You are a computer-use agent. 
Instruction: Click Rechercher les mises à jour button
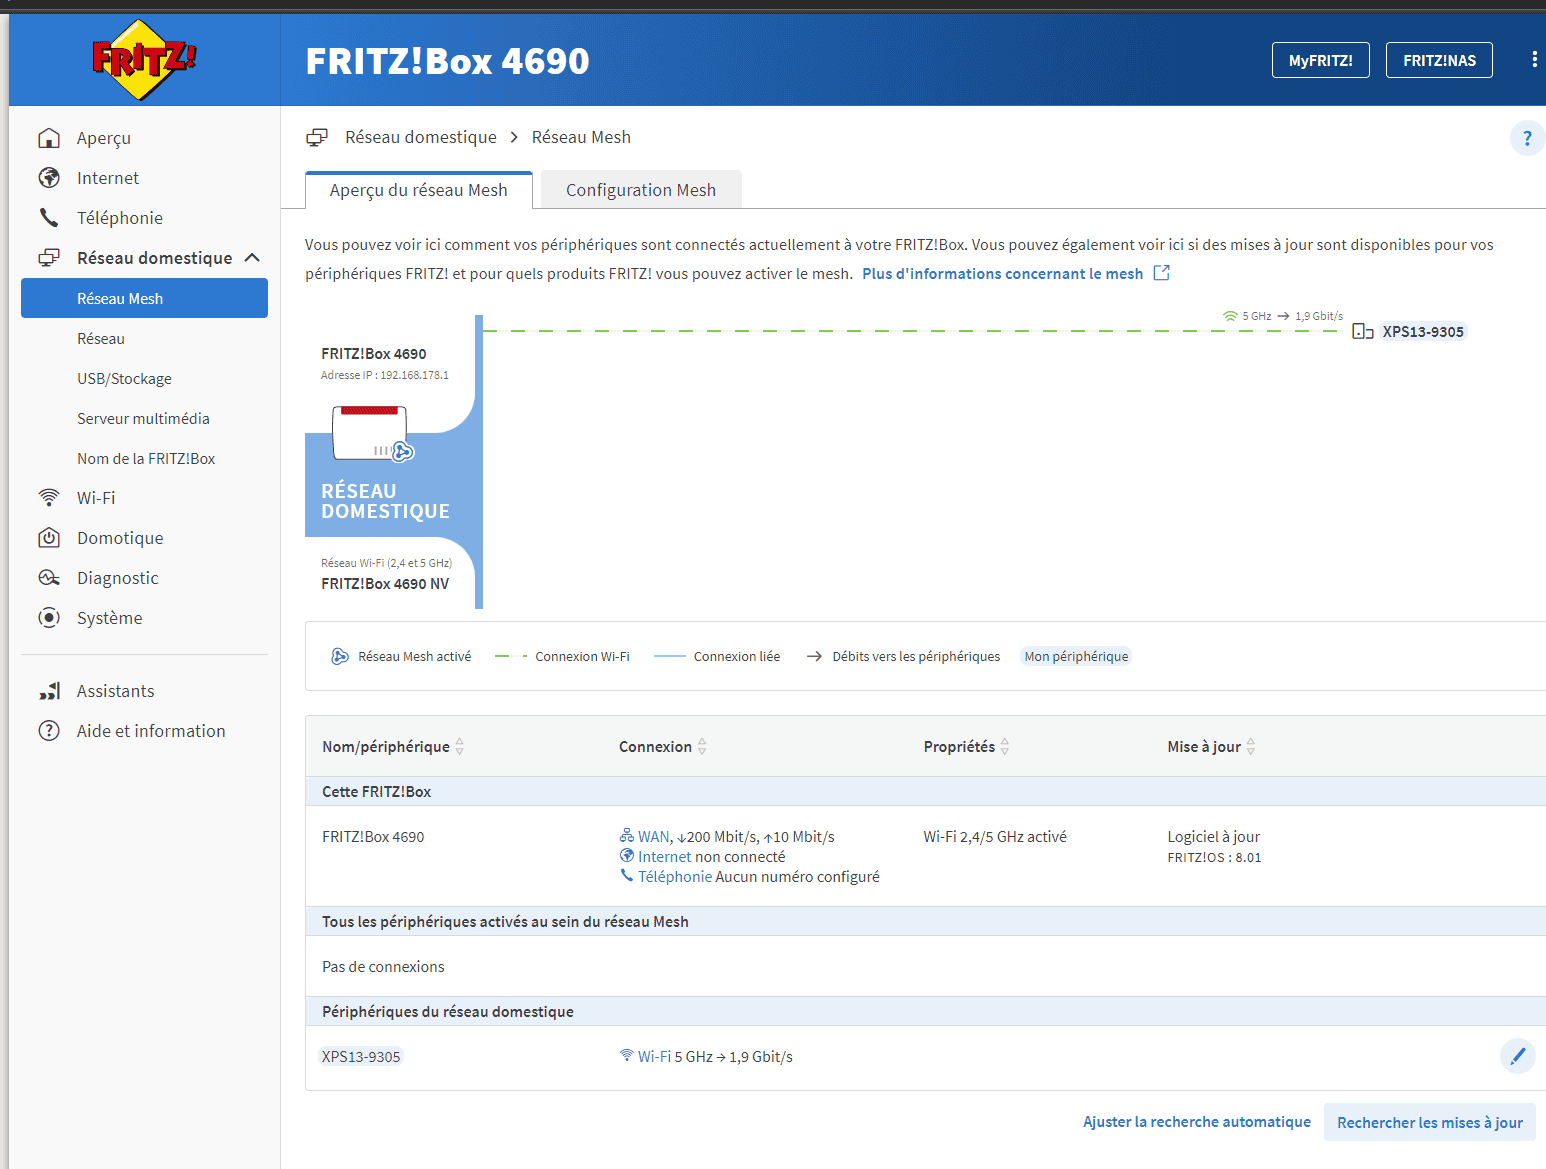click(1429, 1122)
